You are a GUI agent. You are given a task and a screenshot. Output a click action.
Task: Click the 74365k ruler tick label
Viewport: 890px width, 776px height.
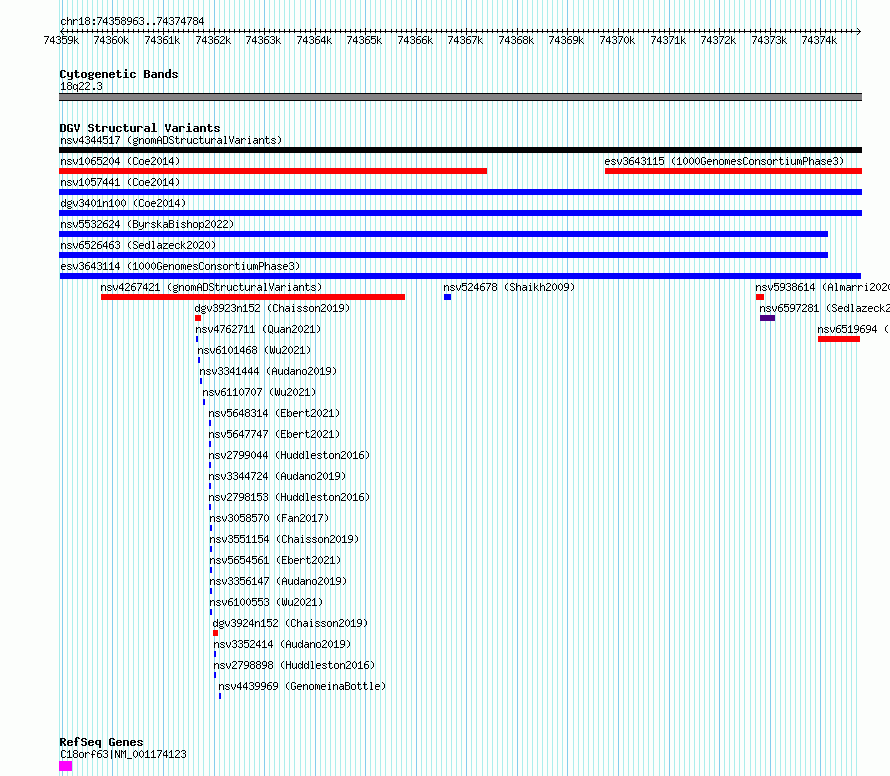[364, 40]
